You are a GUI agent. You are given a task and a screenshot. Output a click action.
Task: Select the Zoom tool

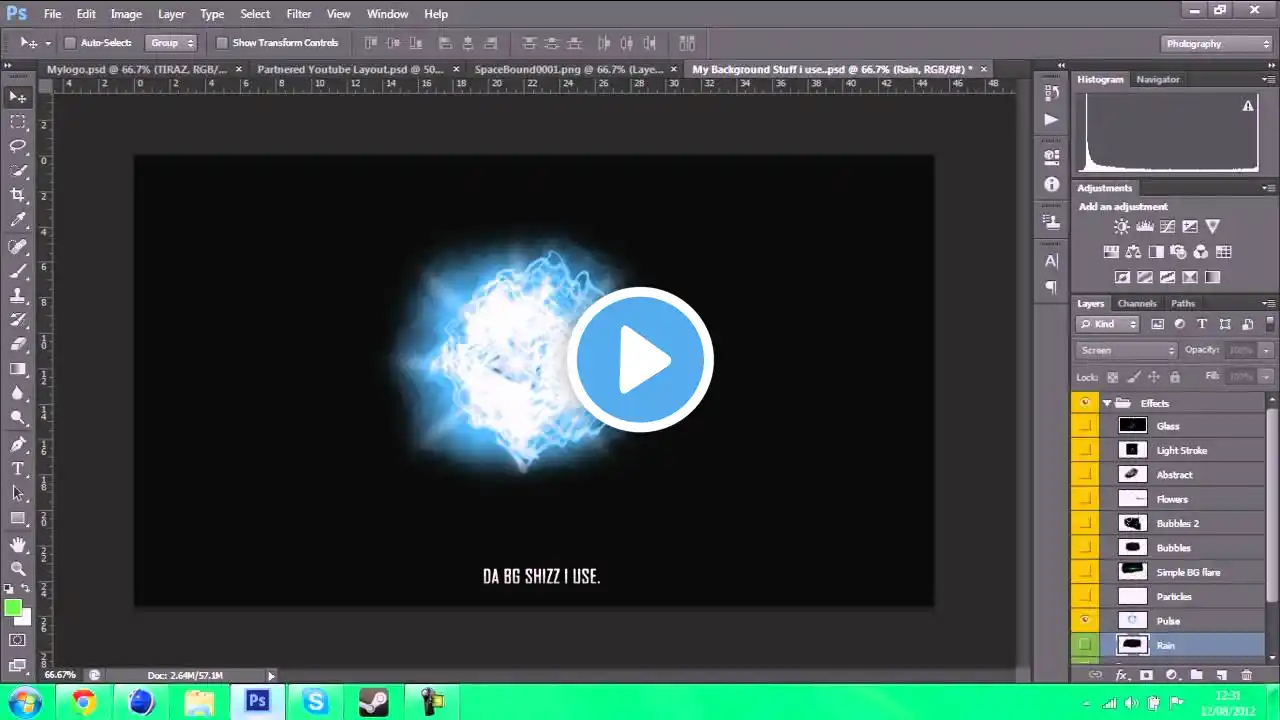18,568
